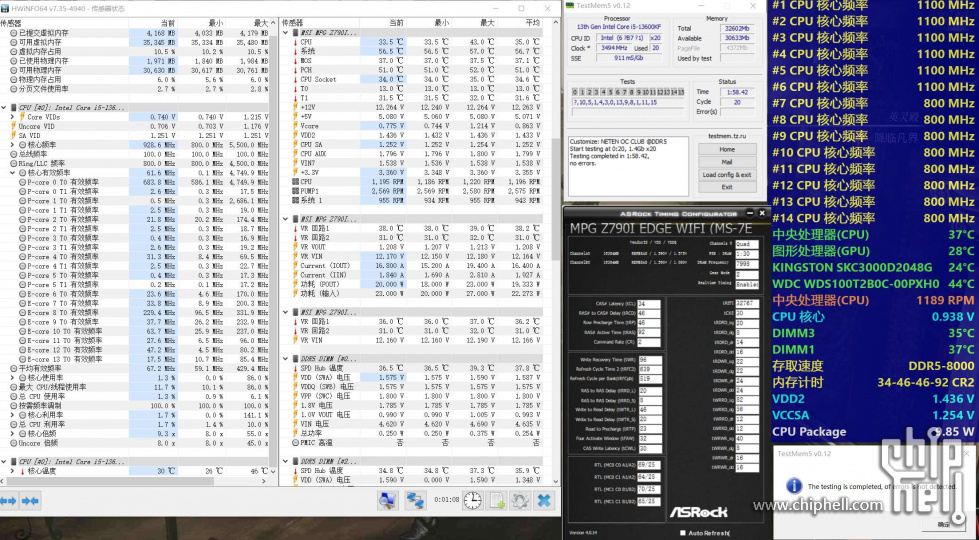Click HWiNFO clock reset timer icon

pos(473,500)
